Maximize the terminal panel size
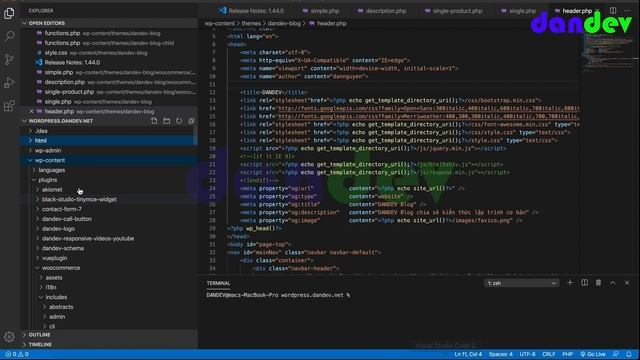640x360 pixels. click(613, 283)
